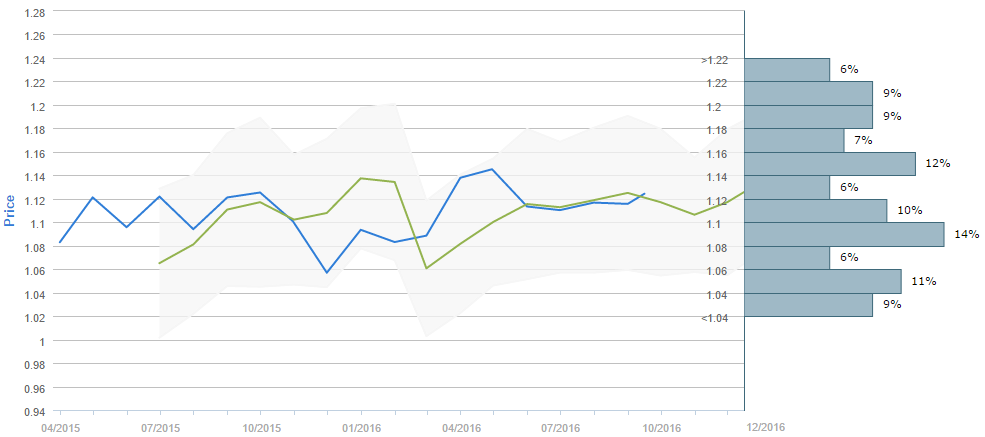
Task: Click the 1.28 y-axis label
Action: 33,12
